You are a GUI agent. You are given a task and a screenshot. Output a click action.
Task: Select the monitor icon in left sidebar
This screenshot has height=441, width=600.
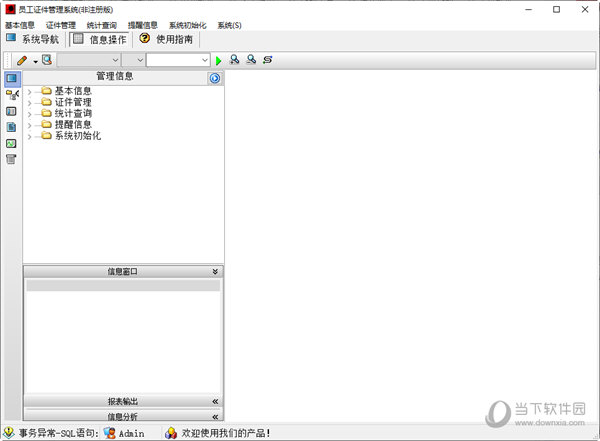point(12,78)
